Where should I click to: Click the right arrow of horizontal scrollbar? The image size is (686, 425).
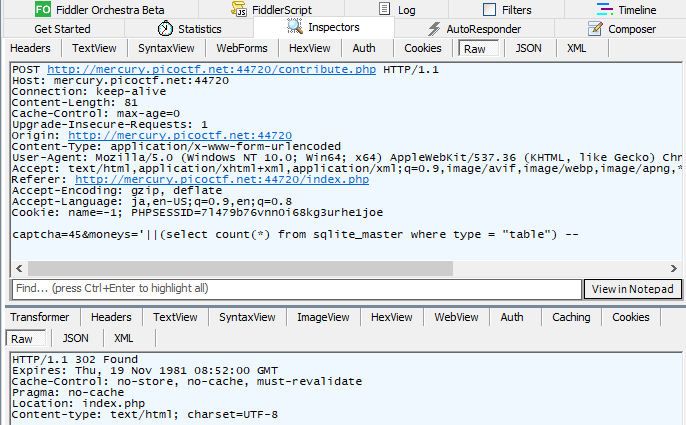coord(673,268)
